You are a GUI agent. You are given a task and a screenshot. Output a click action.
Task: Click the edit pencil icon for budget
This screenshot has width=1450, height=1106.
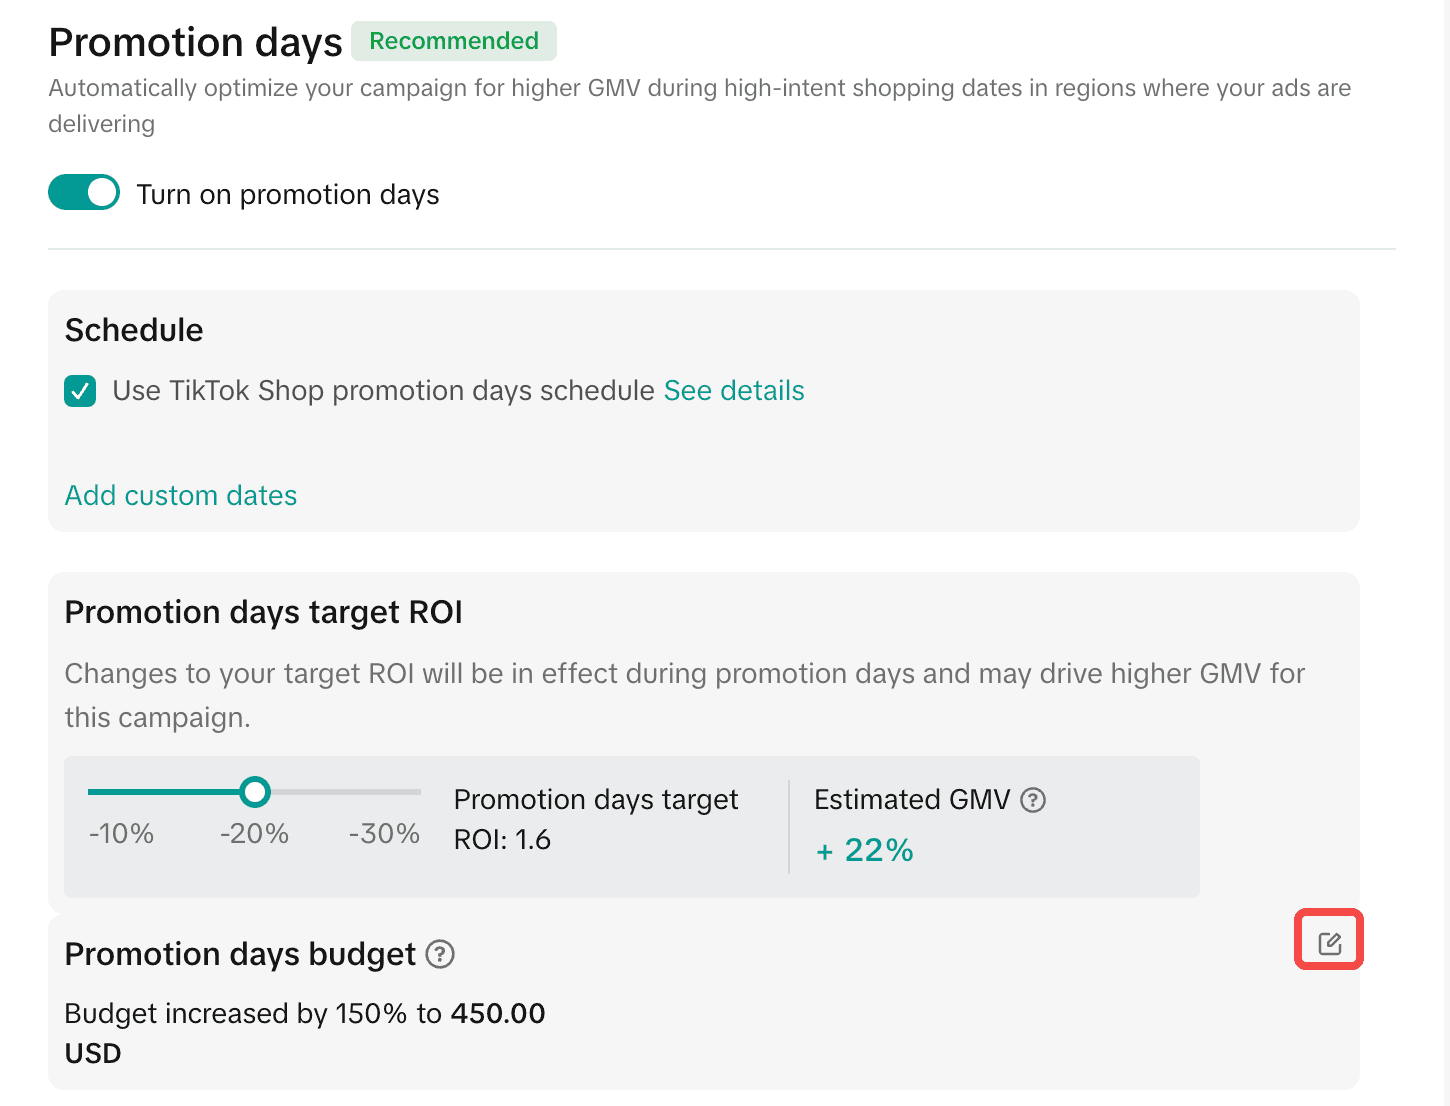point(1329,942)
